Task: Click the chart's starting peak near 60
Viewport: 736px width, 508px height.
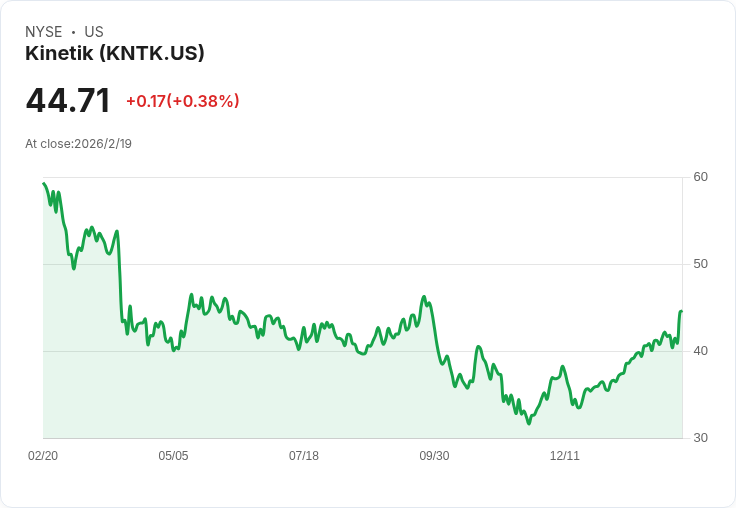Action: (44, 183)
